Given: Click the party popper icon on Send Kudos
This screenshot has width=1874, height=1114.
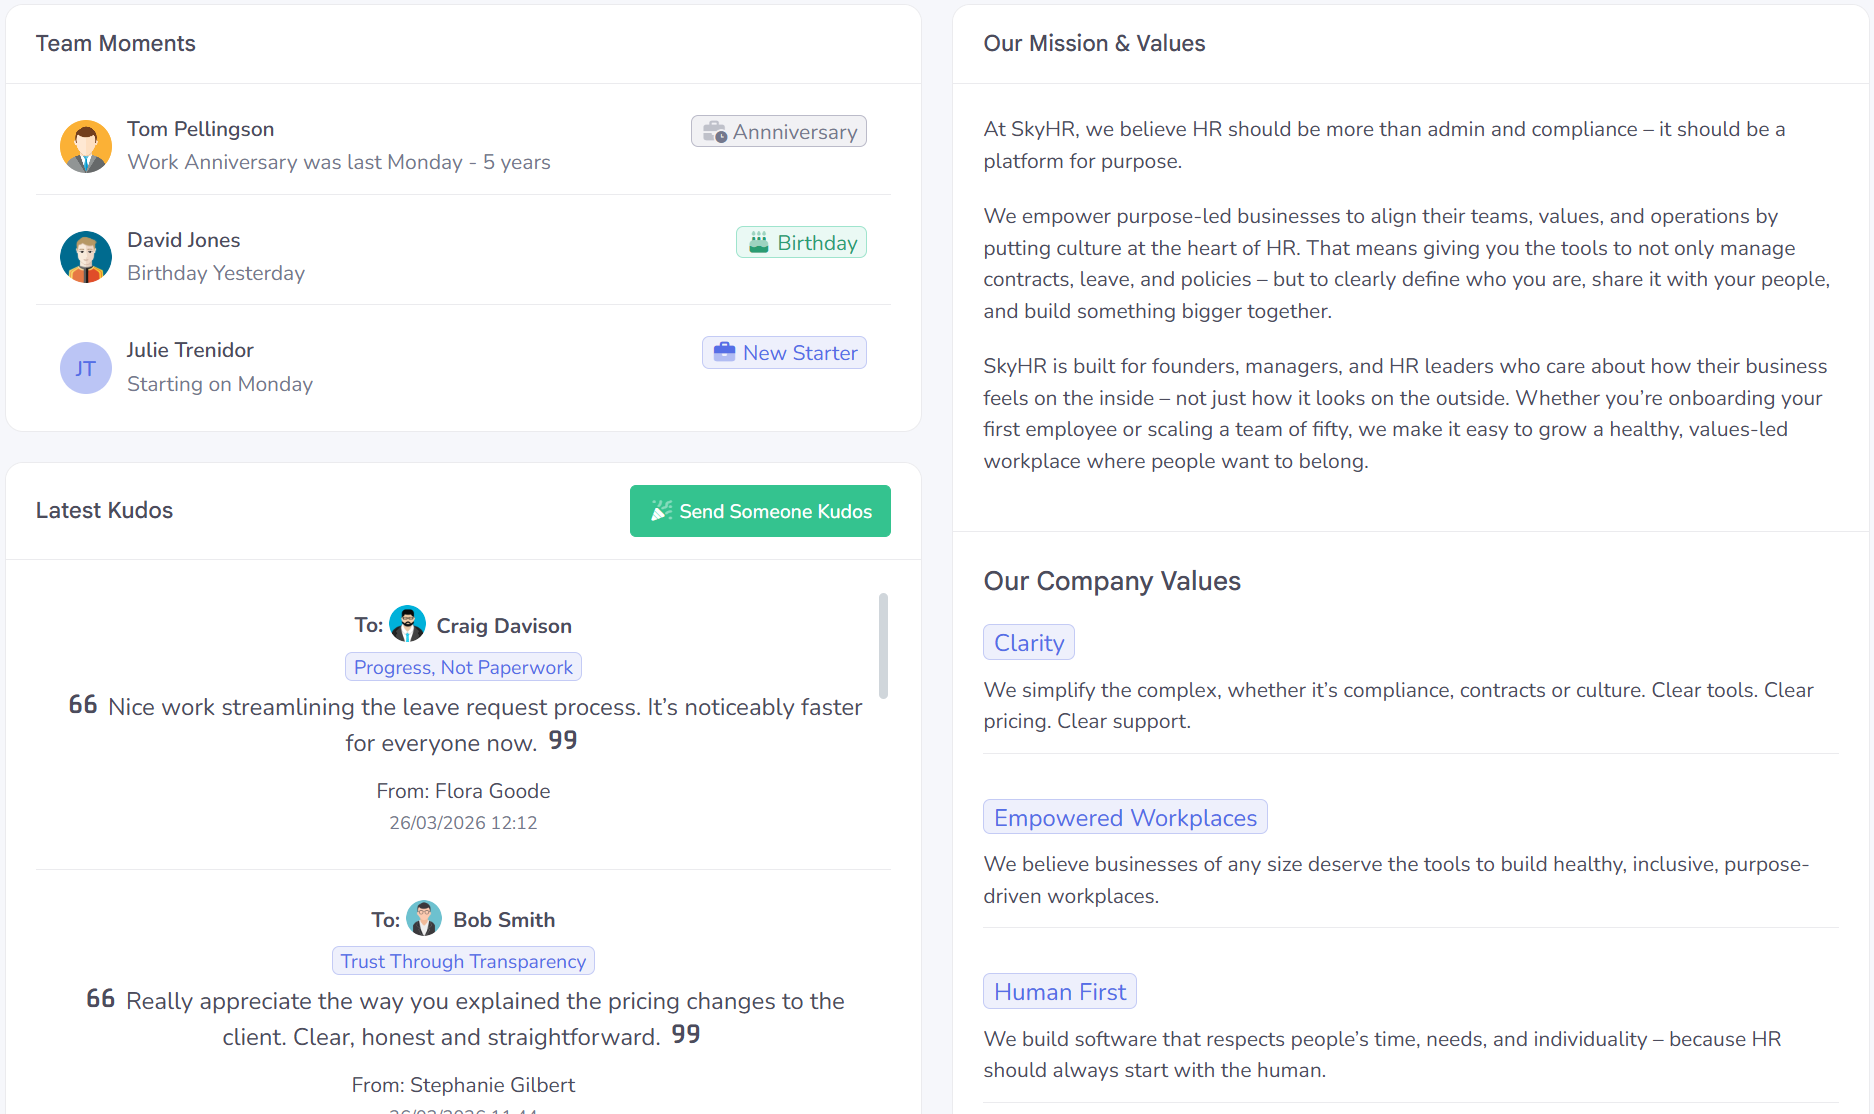Looking at the screenshot, I should [x=661, y=511].
